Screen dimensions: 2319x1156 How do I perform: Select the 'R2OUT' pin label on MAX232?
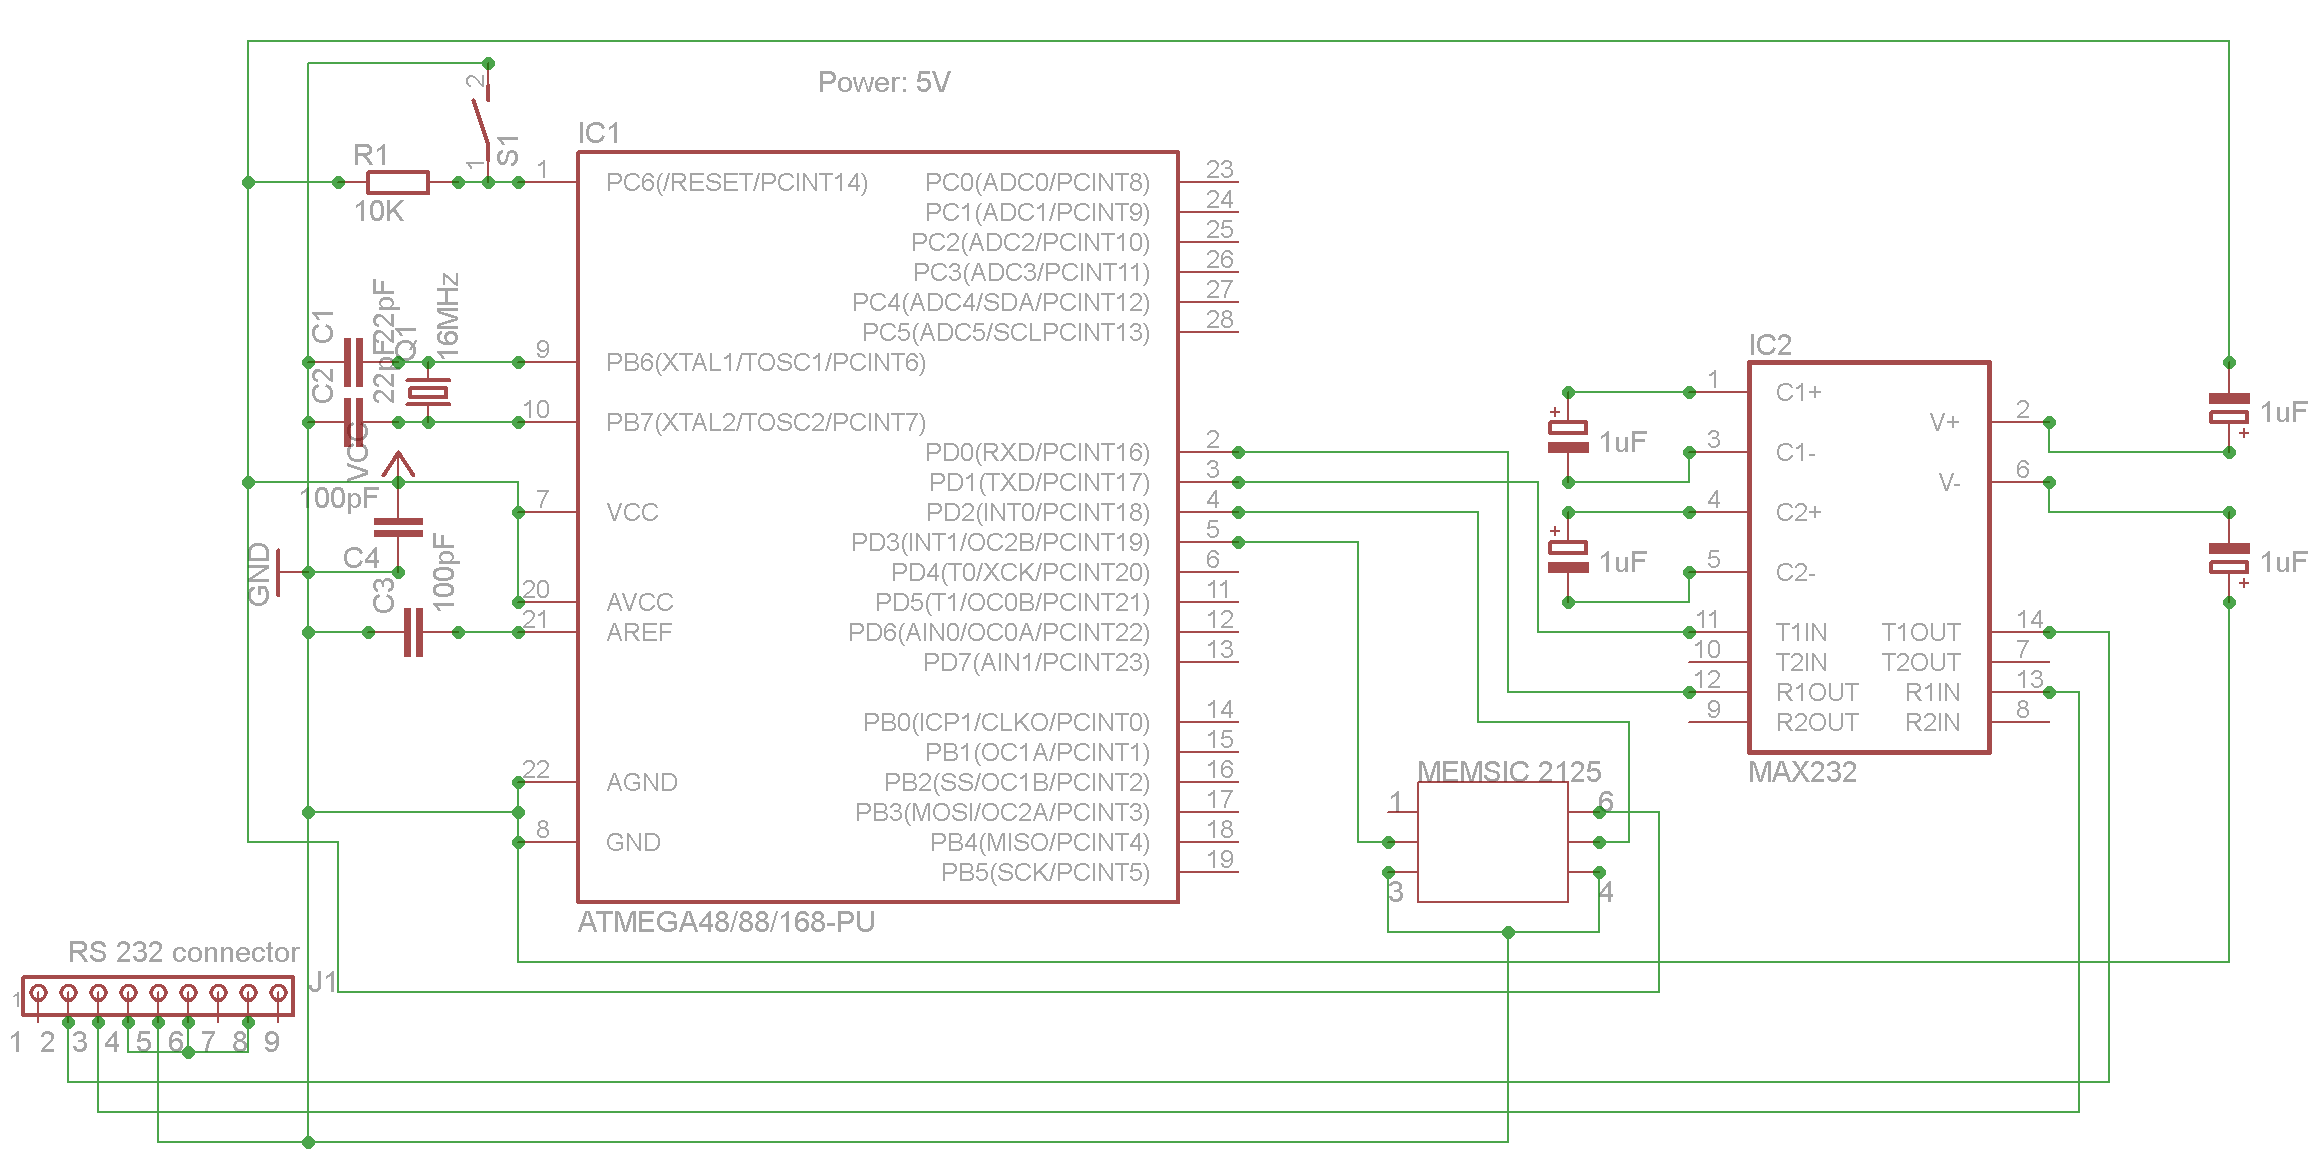[1817, 722]
